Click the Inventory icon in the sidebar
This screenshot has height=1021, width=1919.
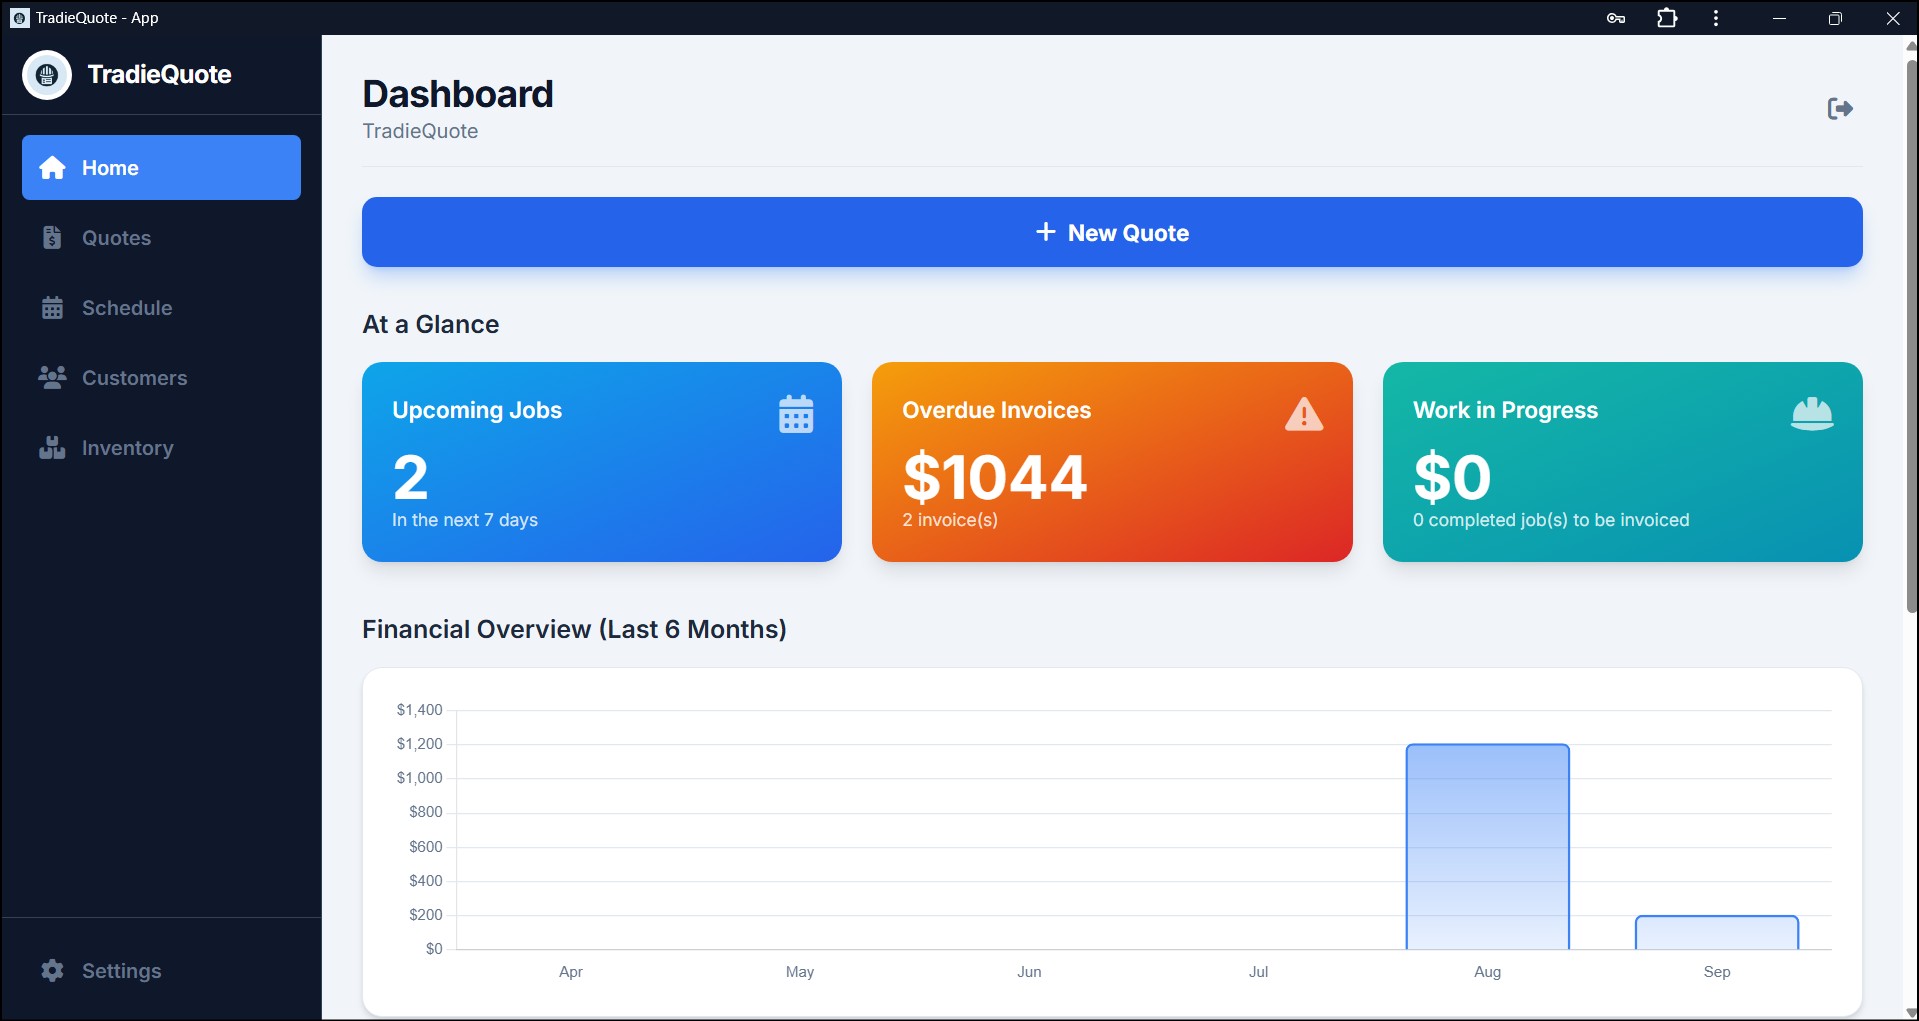52,447
